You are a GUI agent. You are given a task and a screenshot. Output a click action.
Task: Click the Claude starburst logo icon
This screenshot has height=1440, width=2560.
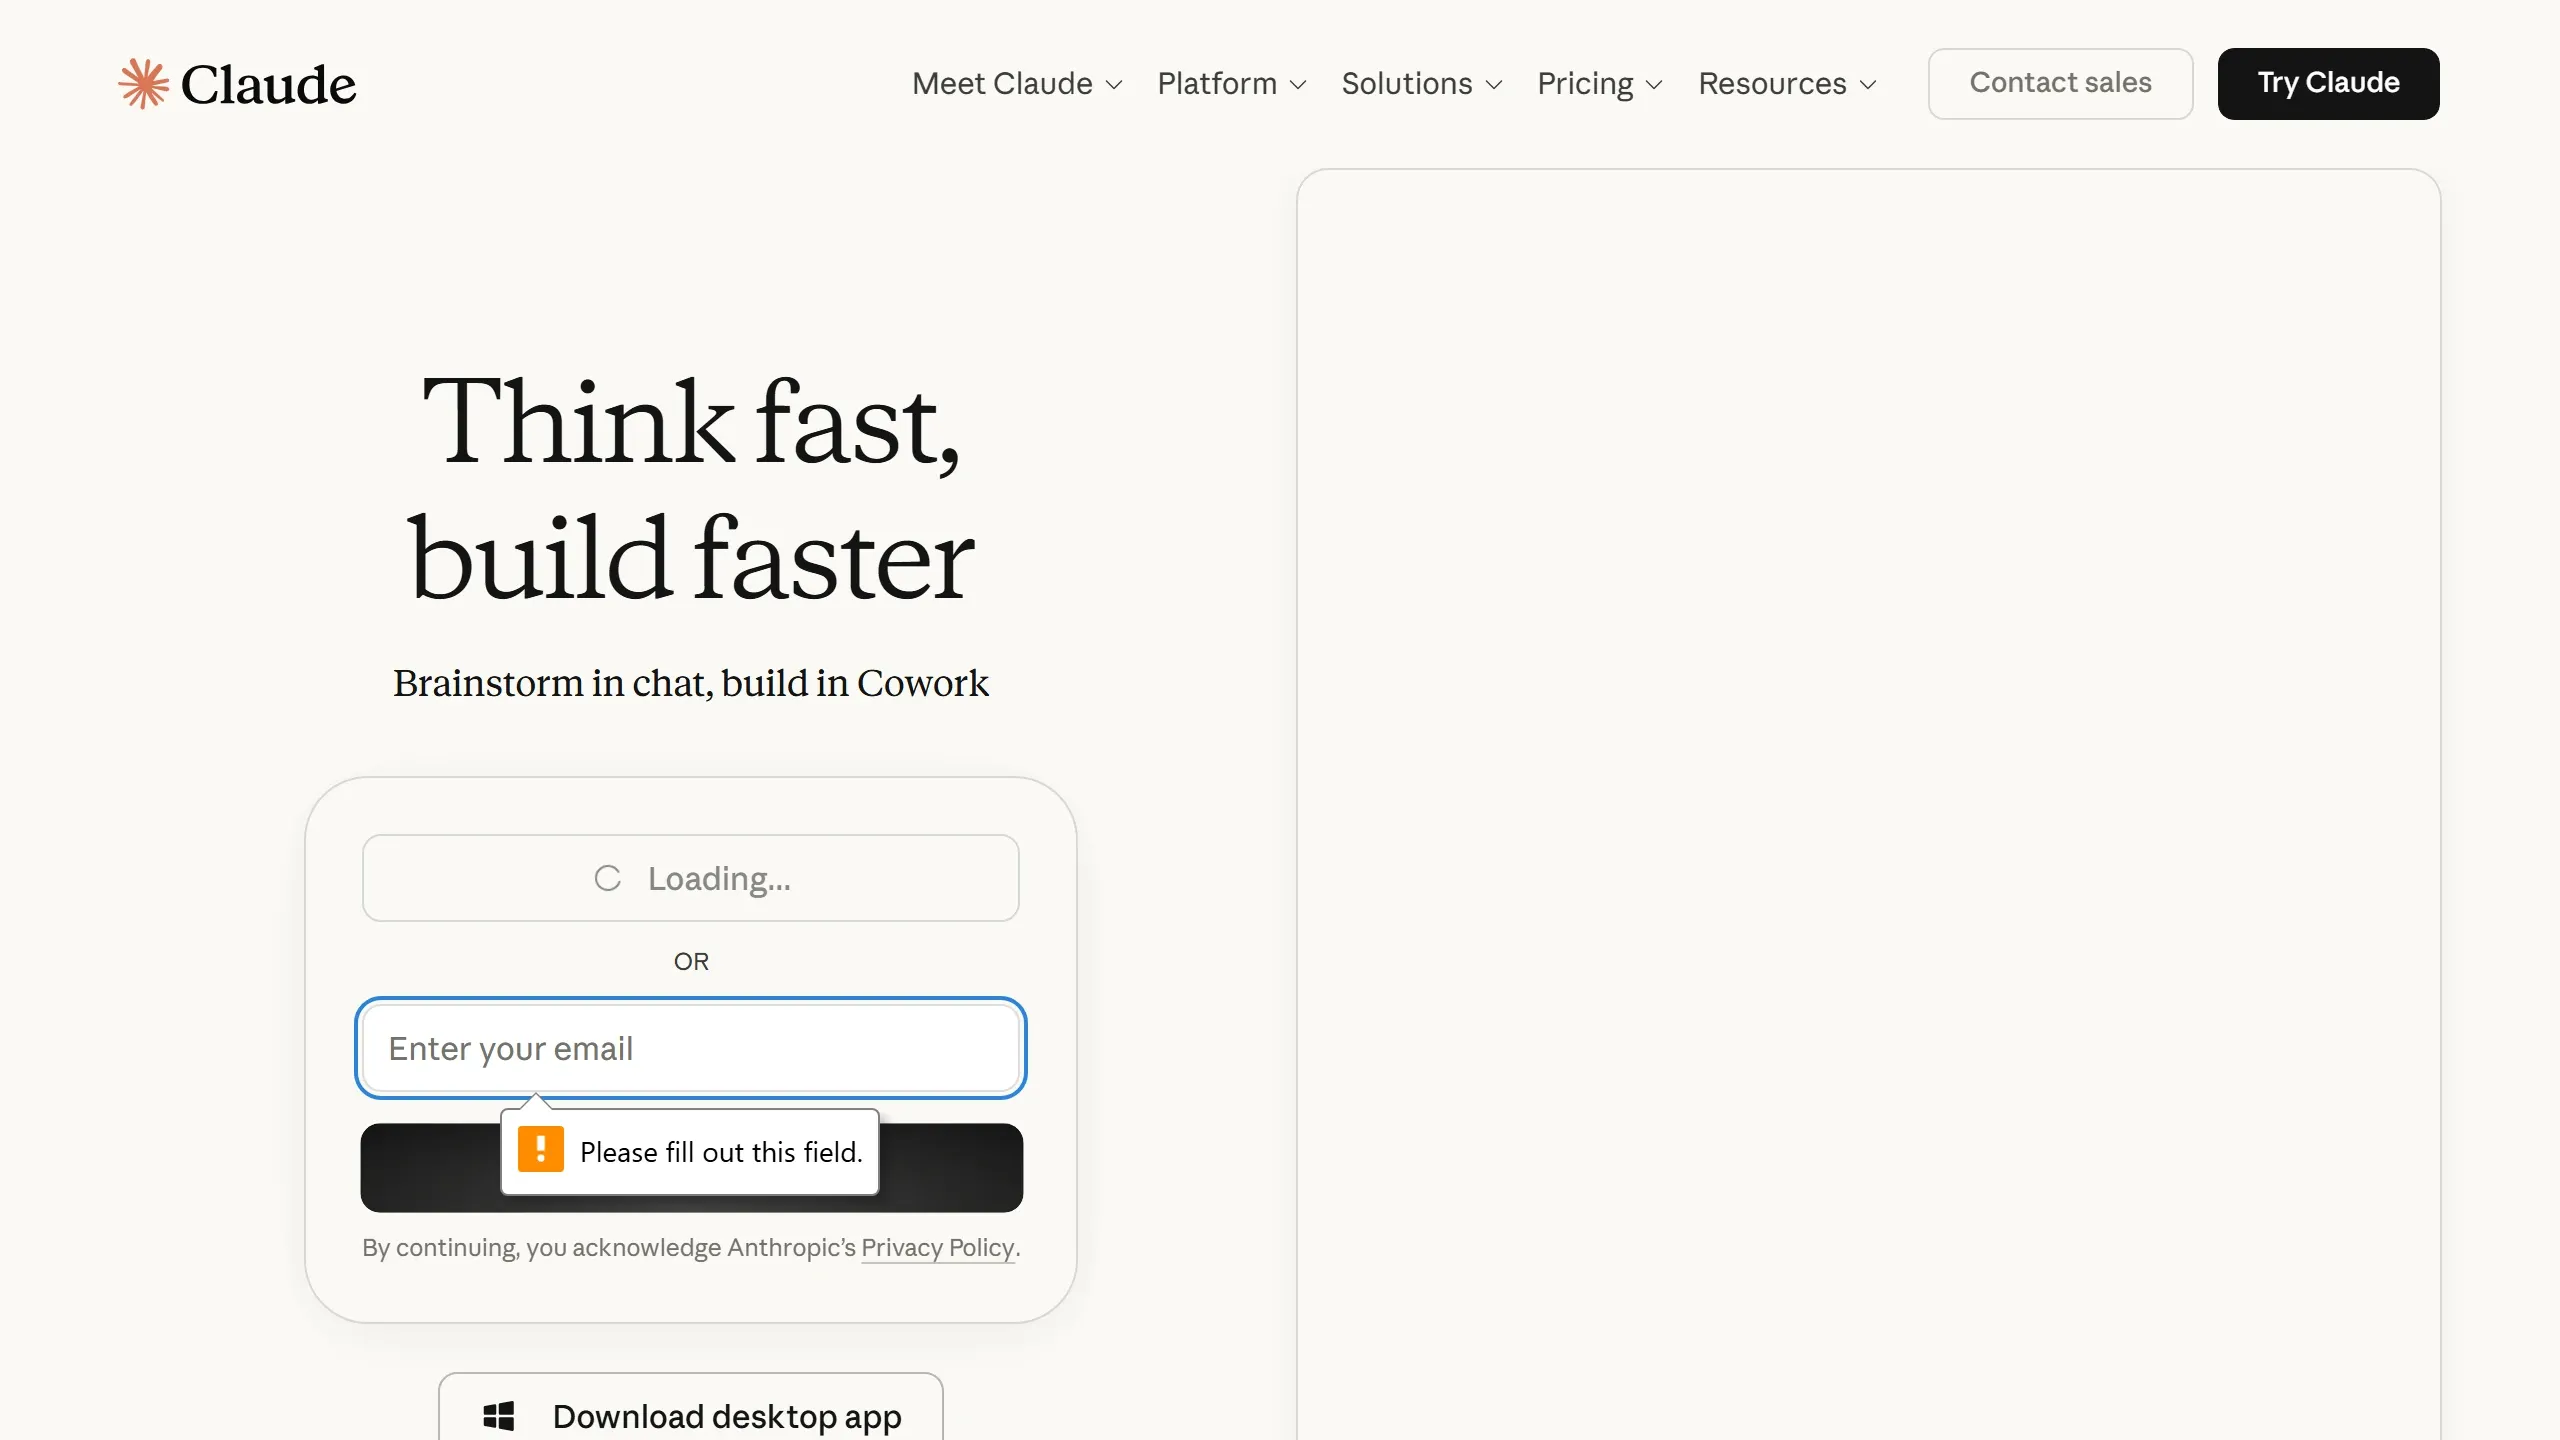144,83
